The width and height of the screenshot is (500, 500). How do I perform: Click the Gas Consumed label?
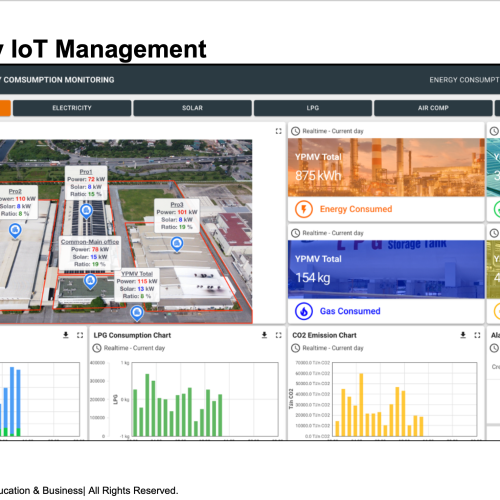[x=350, y=311]
